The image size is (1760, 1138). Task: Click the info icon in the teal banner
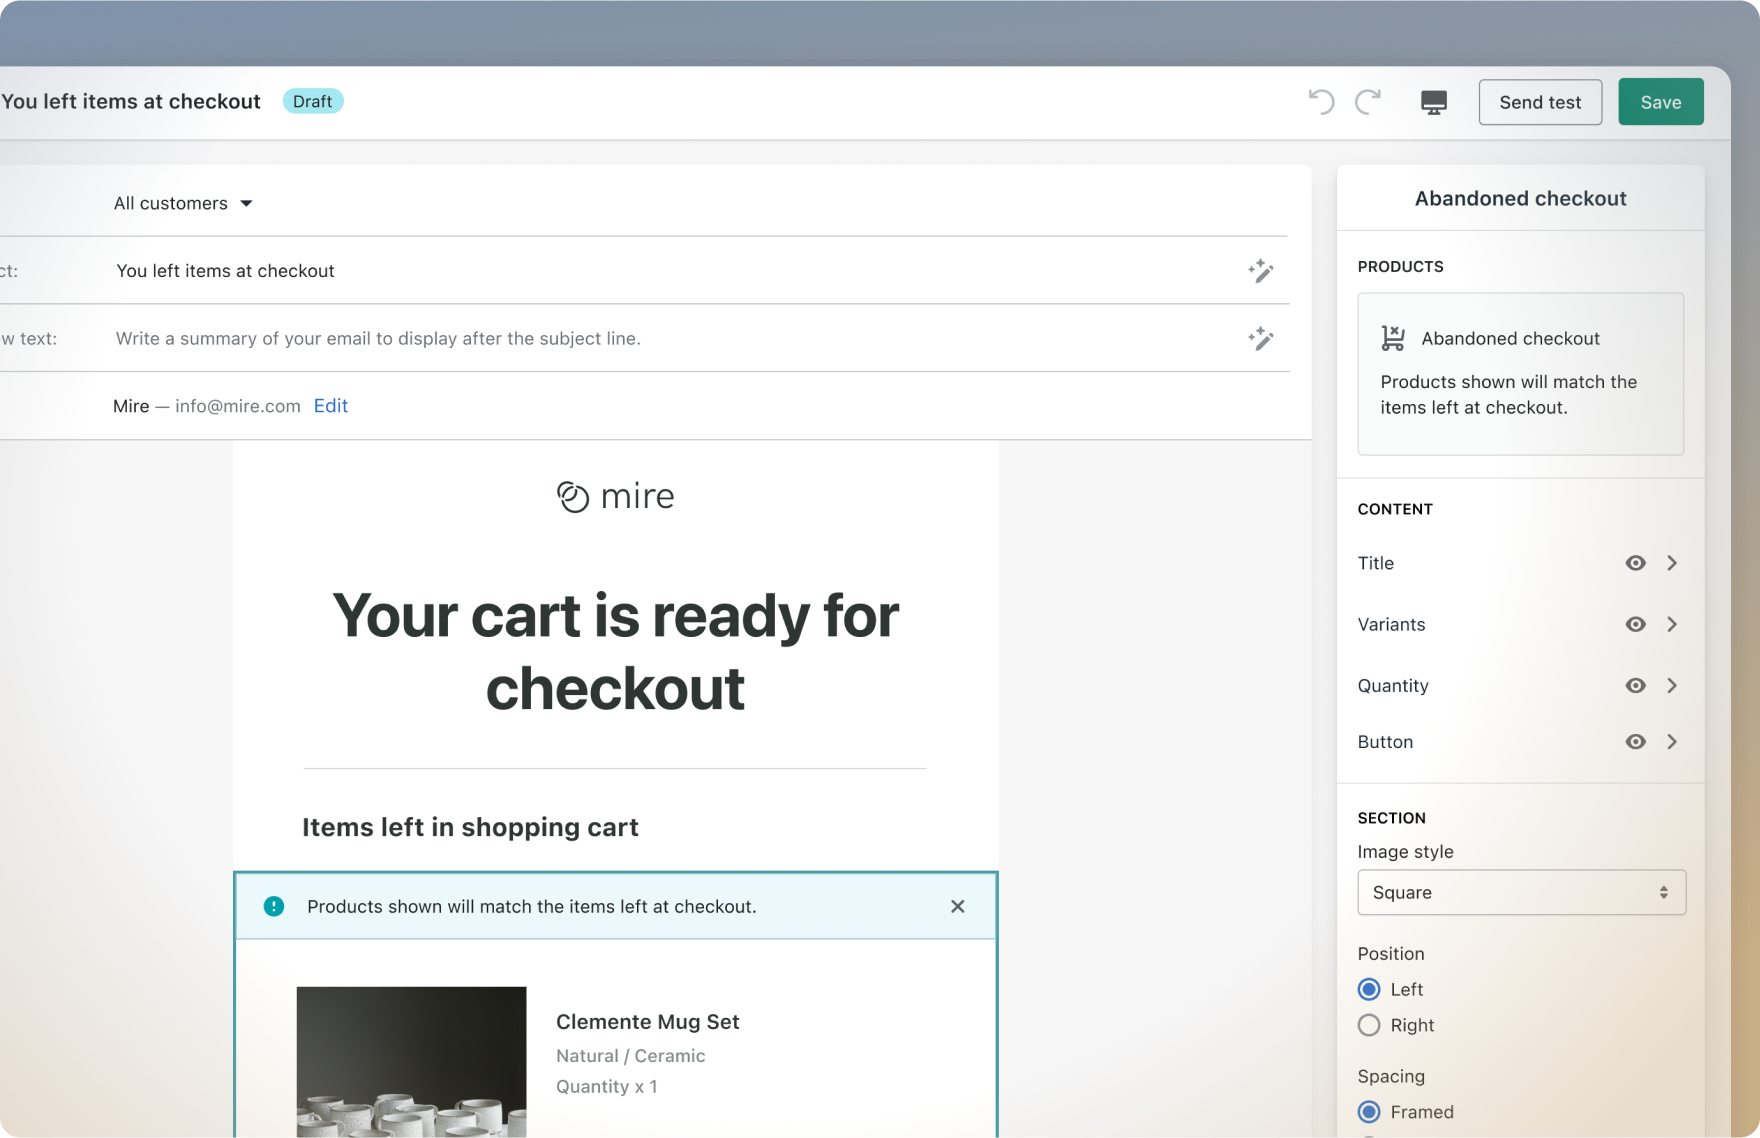[x=274, y=906]
